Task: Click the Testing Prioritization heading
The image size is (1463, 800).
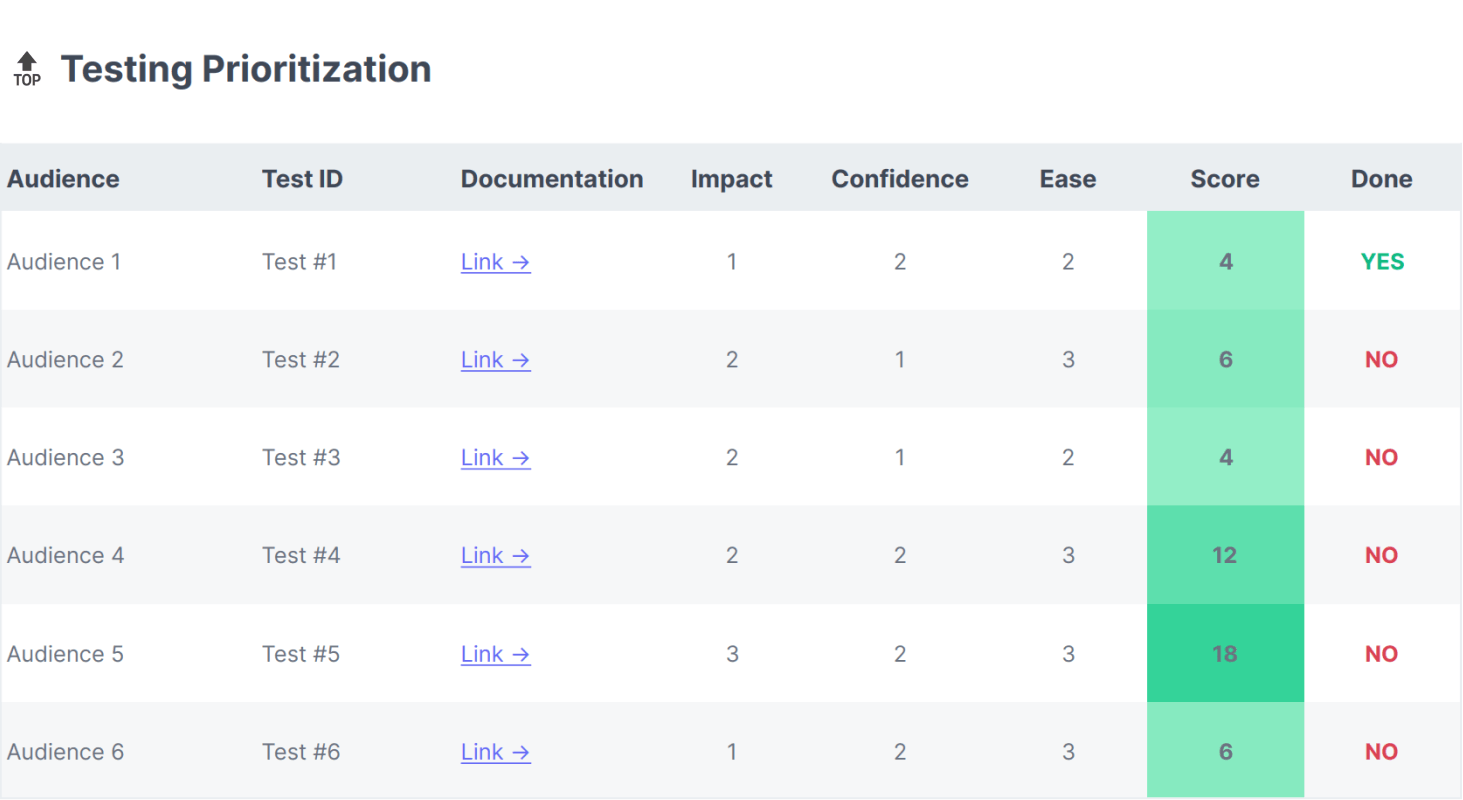Action: [x=246, y=69]
